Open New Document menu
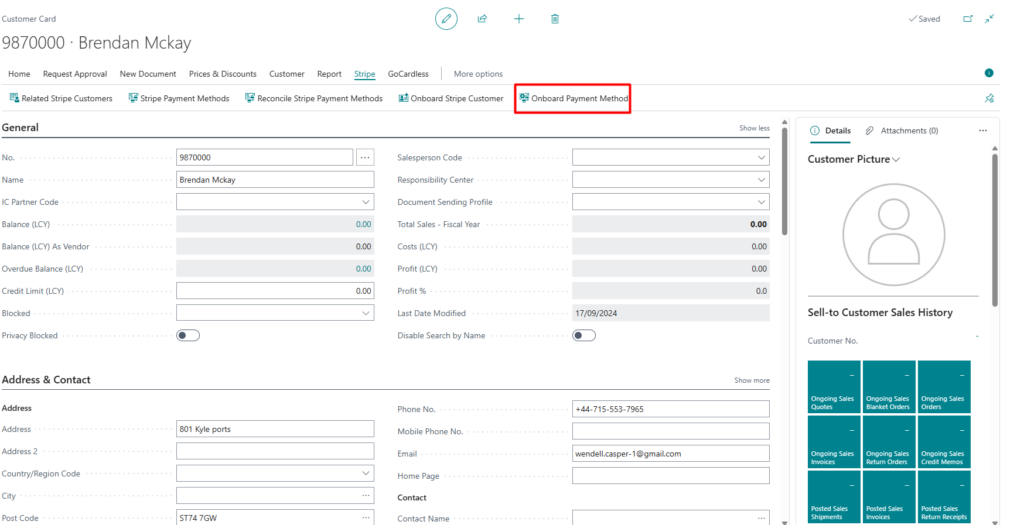 pos(148,74)
